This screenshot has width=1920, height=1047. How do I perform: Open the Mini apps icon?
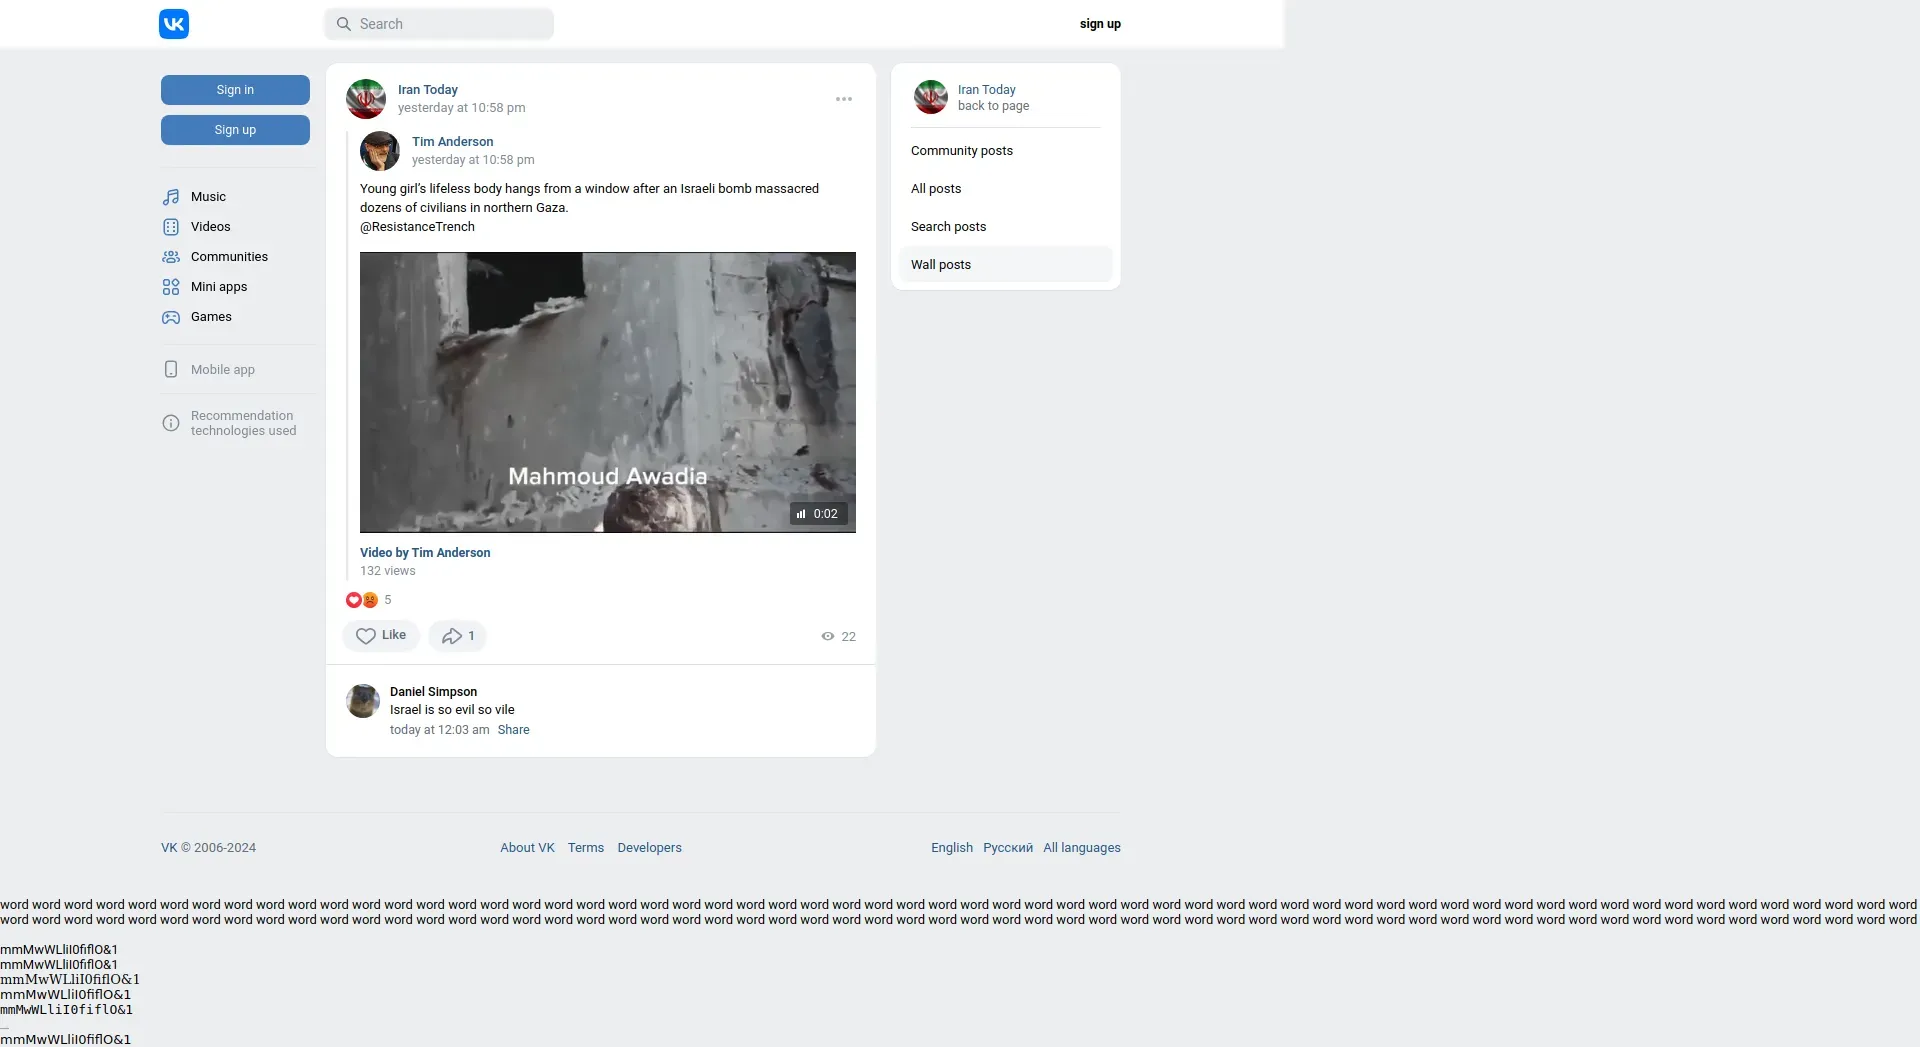pos(171,287)
